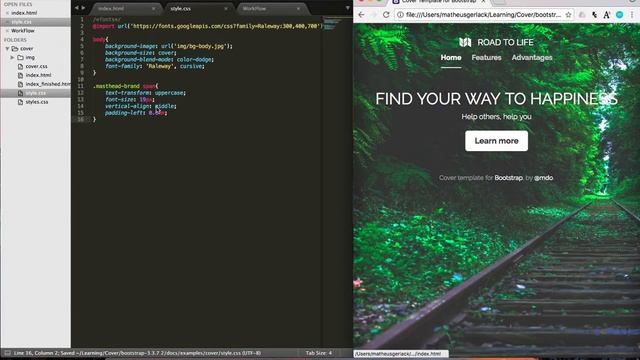The width and height of the screenshot is (640, 360).
Task: Bookmark this page with the star icon
Action: pyautogui.click(x=568, y=15)
